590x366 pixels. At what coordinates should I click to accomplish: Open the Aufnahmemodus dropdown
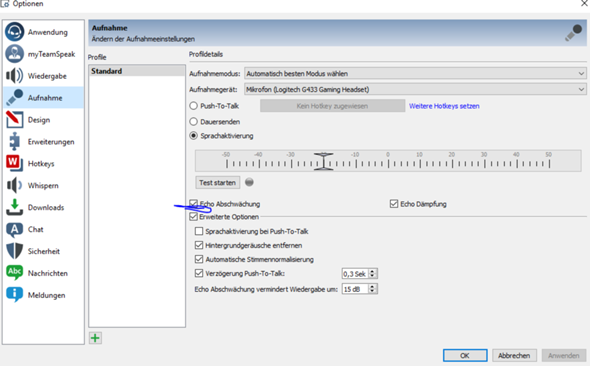click(x=415, y=74)
